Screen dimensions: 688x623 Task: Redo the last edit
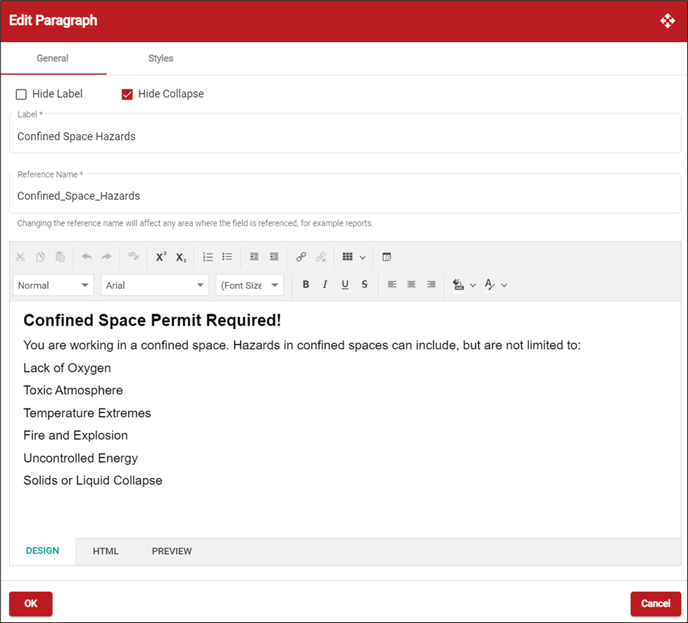tap(107, 257)
